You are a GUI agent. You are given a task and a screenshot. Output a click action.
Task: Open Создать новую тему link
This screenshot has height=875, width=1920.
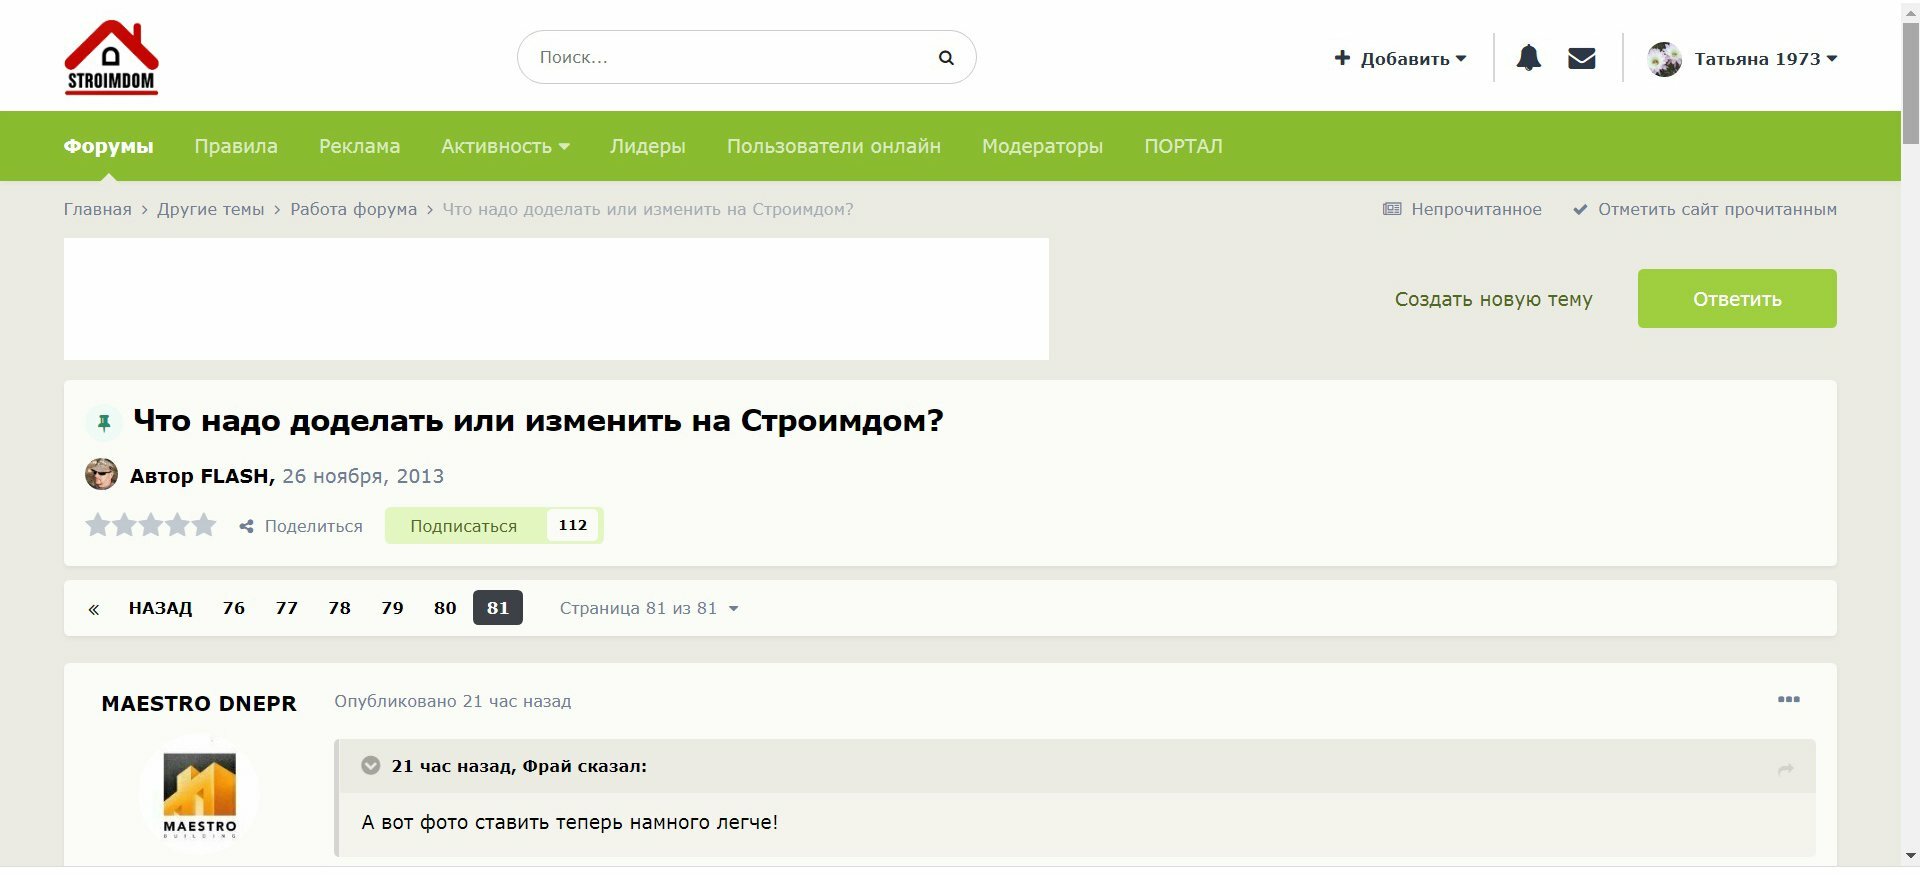1494,299
